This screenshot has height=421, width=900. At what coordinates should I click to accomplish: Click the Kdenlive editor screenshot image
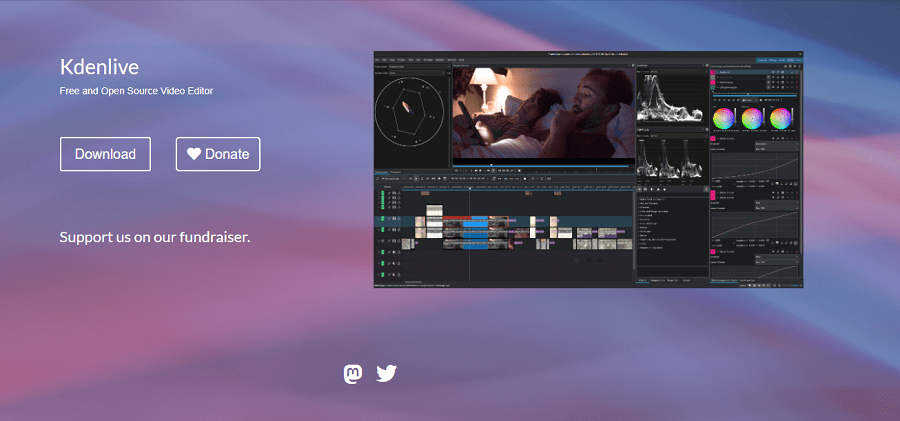coord(588,169)
